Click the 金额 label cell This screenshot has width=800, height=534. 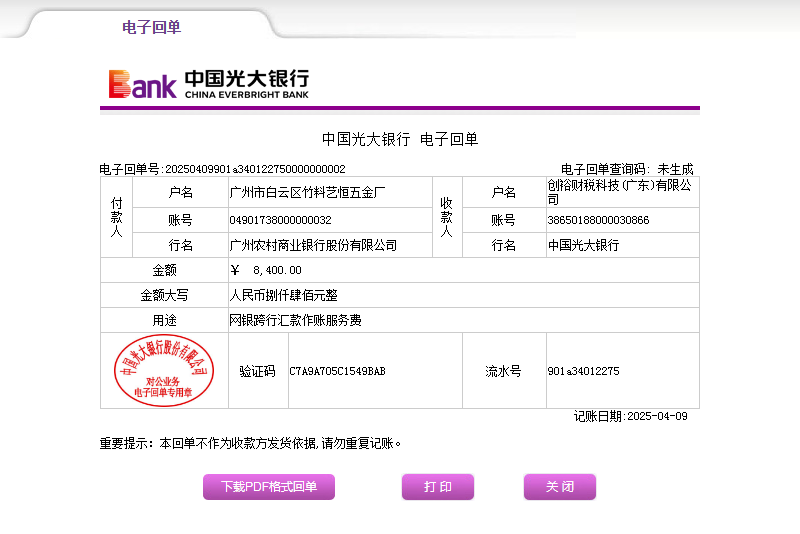pos(164,270)
